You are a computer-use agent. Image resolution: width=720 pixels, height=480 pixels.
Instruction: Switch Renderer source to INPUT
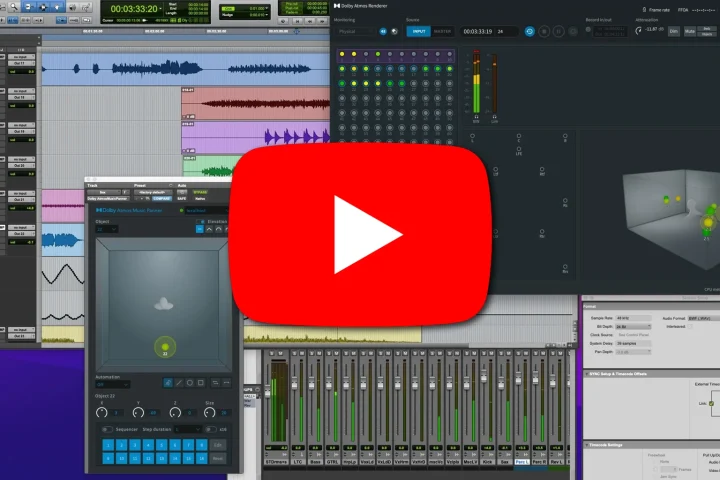coord(418,31)
